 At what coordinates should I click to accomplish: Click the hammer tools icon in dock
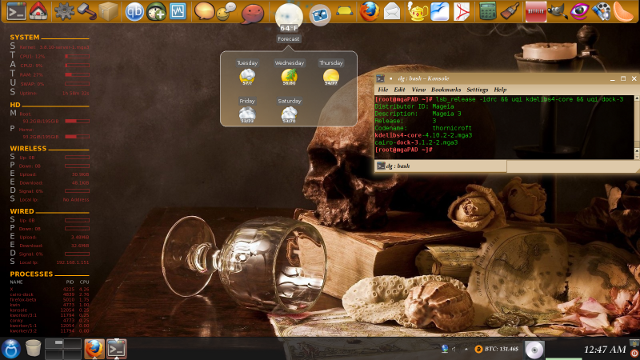point(86,11)
